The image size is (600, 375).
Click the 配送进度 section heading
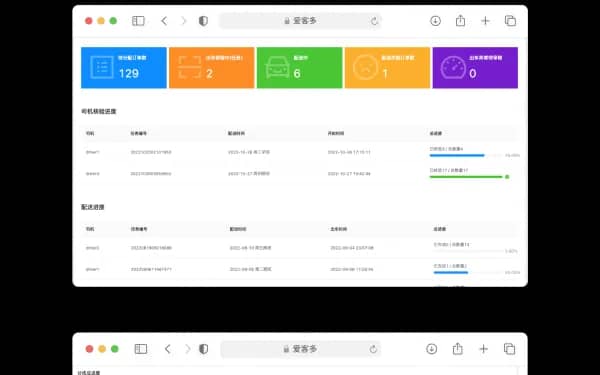[93, 207]
